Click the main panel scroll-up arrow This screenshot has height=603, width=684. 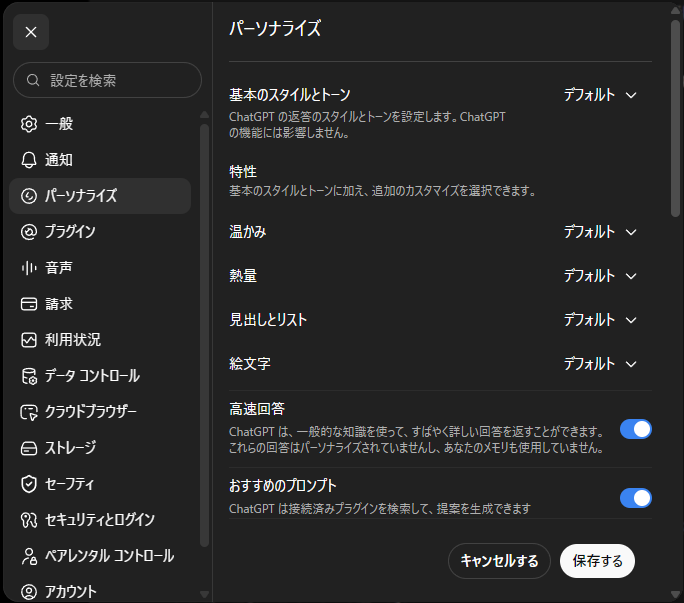click(675, 11)
